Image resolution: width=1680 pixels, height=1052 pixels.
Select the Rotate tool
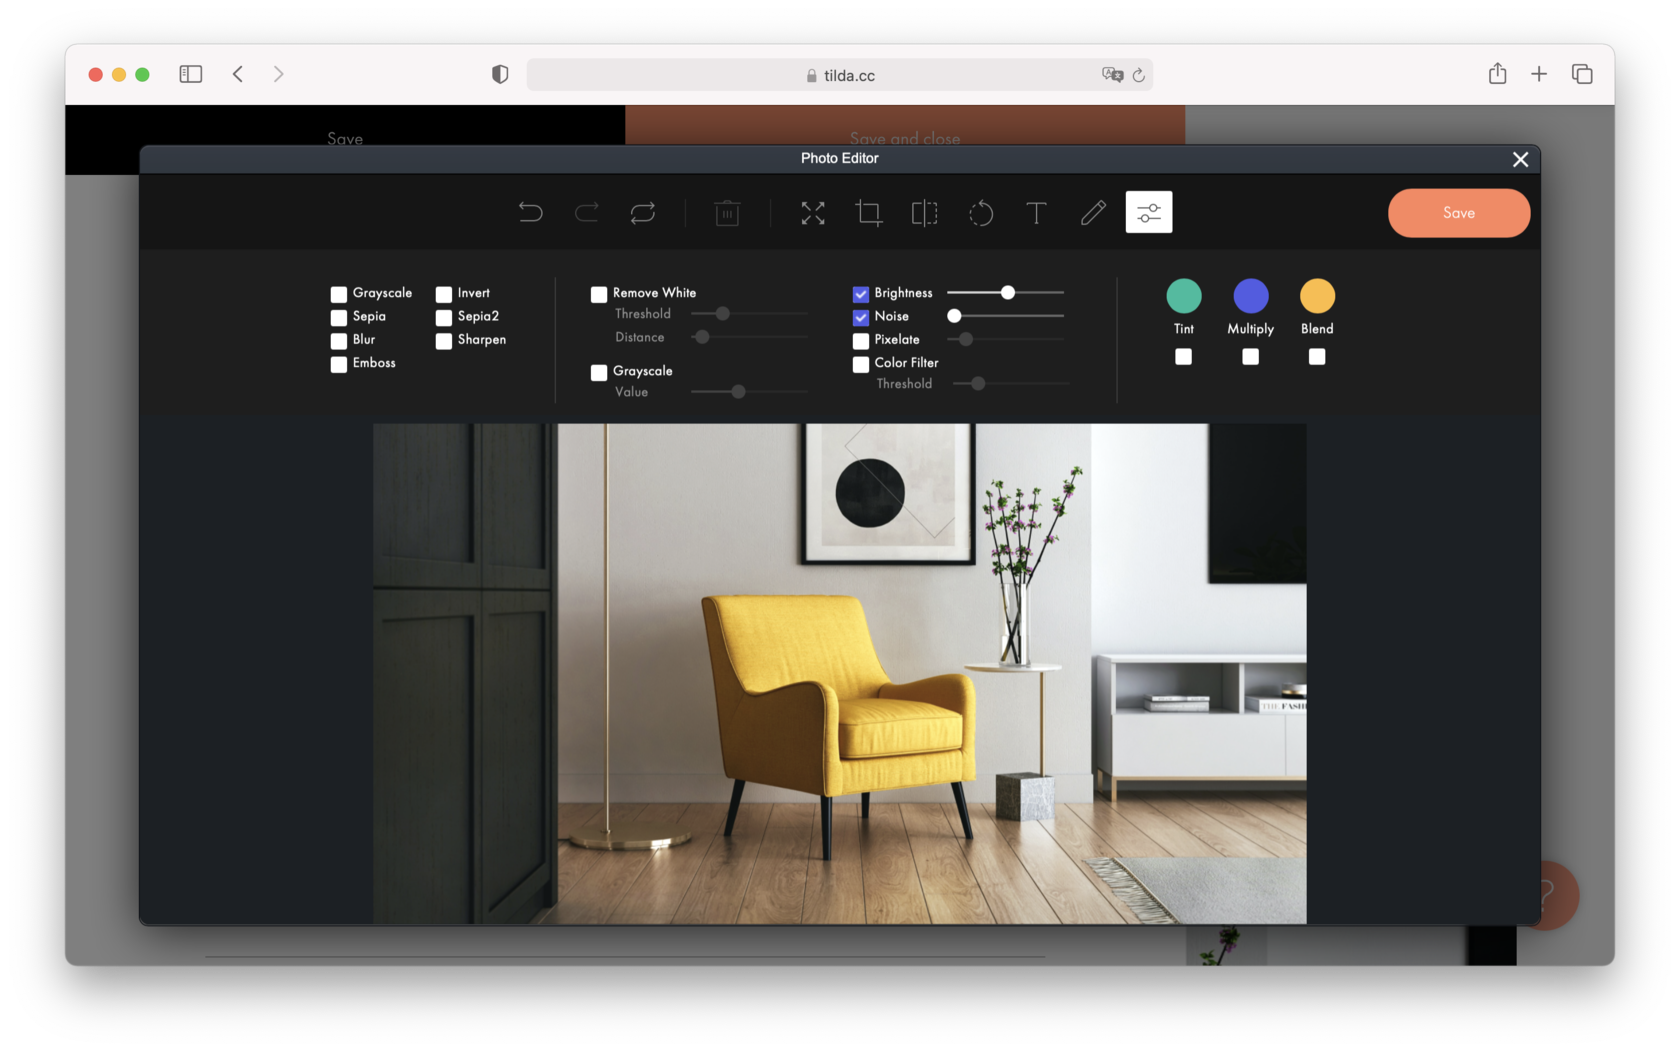point(981,212)
